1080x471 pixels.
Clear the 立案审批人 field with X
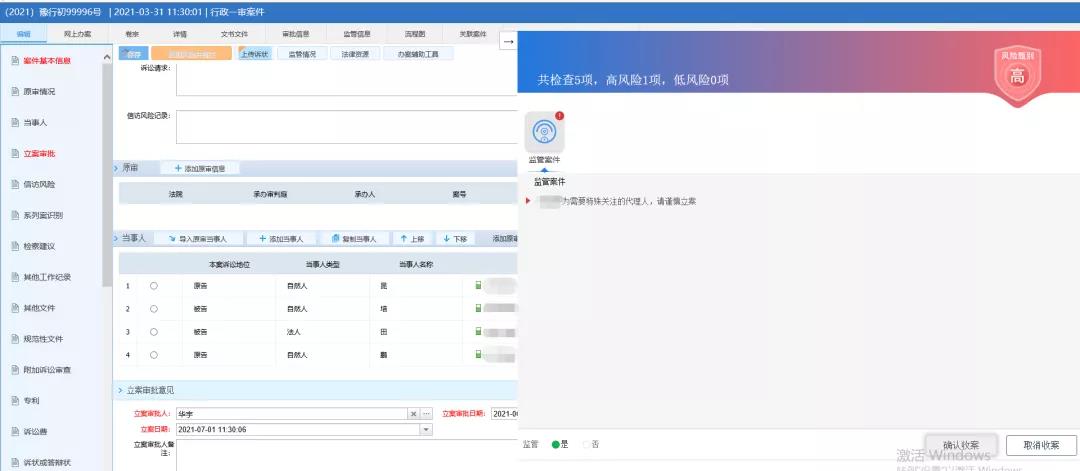pos(413,413)
